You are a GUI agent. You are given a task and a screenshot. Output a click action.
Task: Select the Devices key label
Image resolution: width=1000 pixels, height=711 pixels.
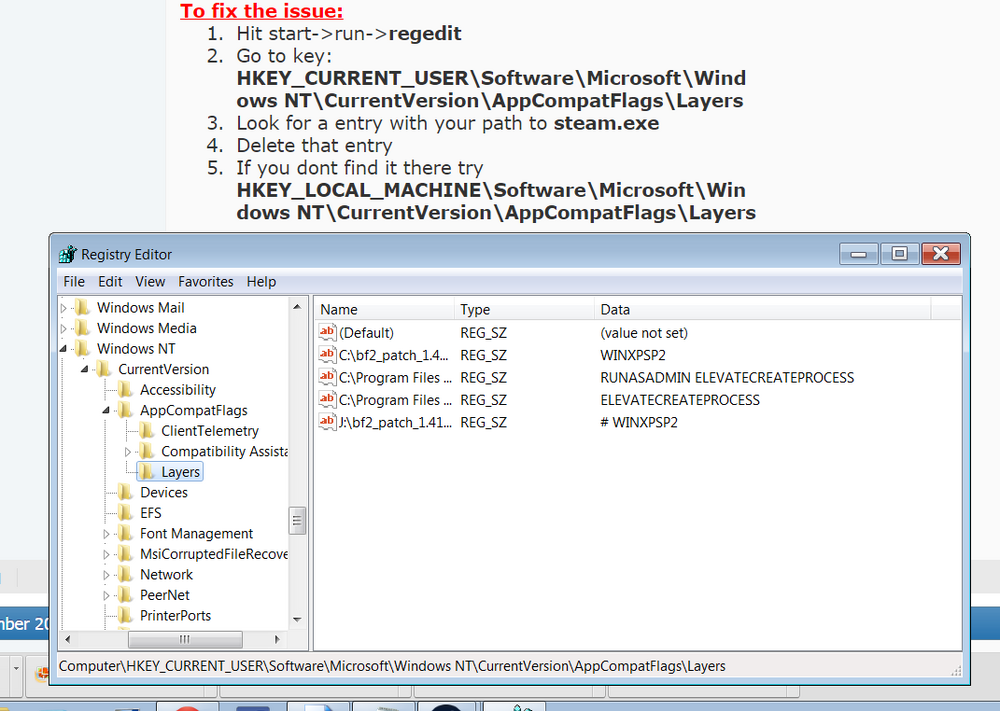164,492
